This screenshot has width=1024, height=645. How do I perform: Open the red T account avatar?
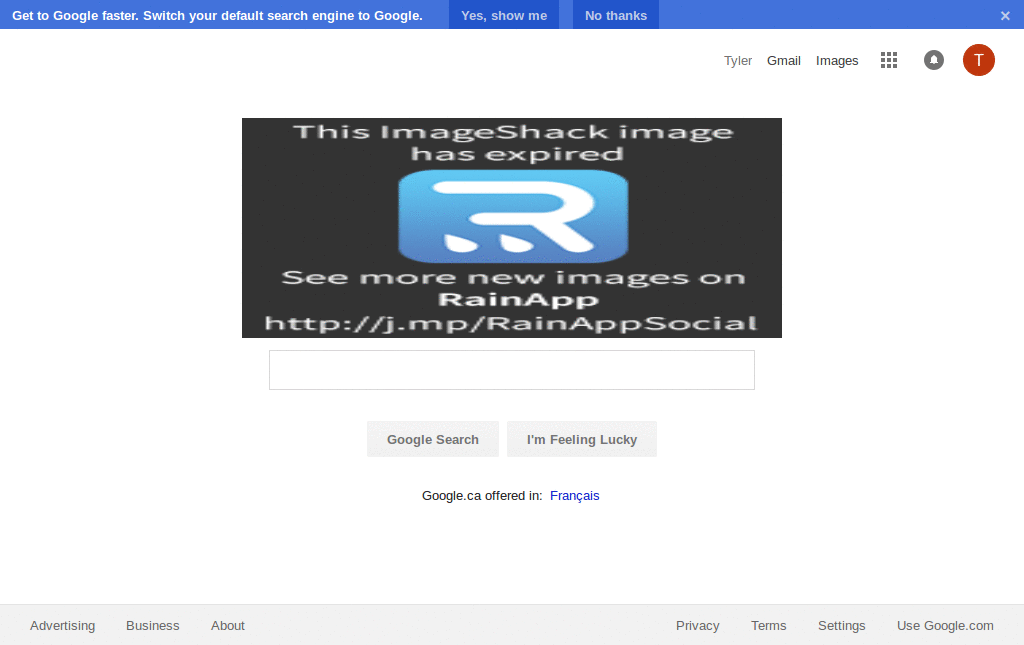click(x=978, y=60)
